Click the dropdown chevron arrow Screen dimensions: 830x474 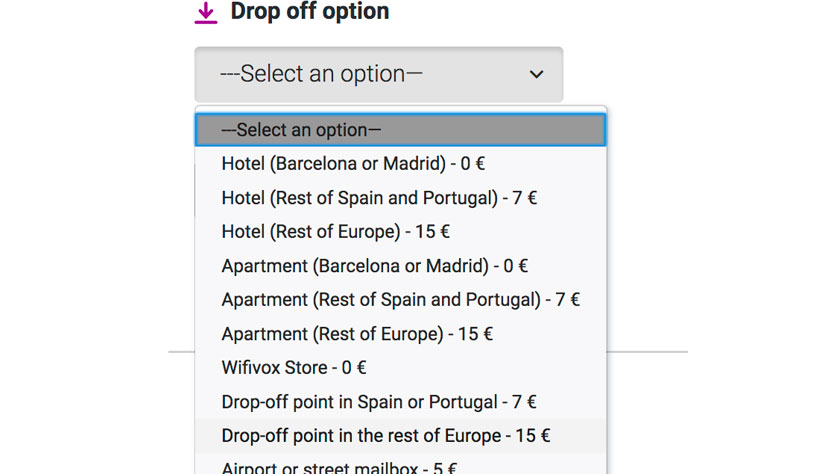(536, 75)
